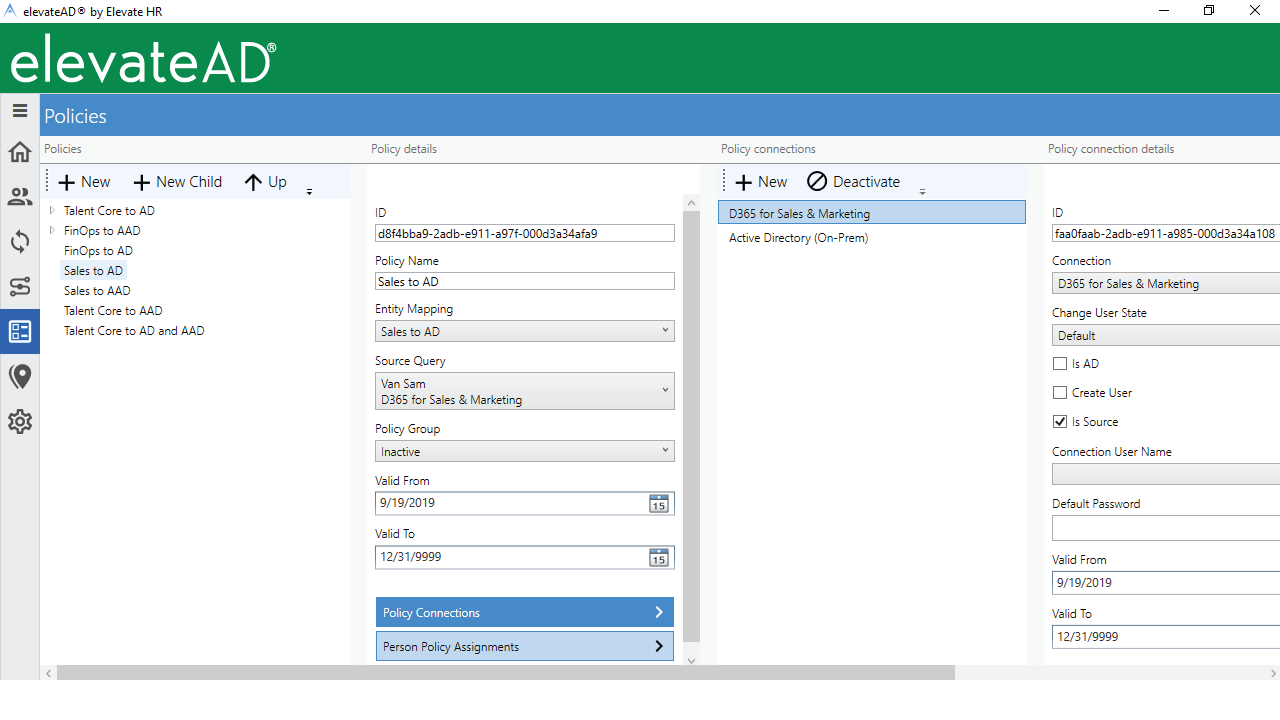
Task: Click New in Policy connections toolbar
Action: point(761,182)
